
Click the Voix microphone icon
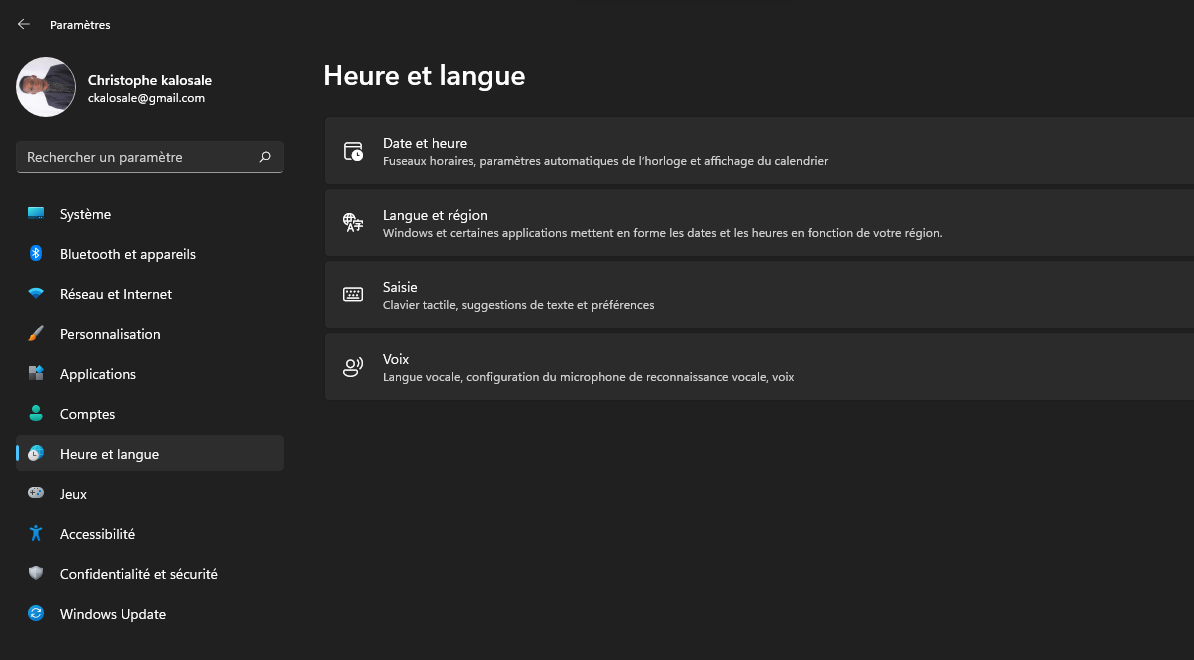point(353,366)
